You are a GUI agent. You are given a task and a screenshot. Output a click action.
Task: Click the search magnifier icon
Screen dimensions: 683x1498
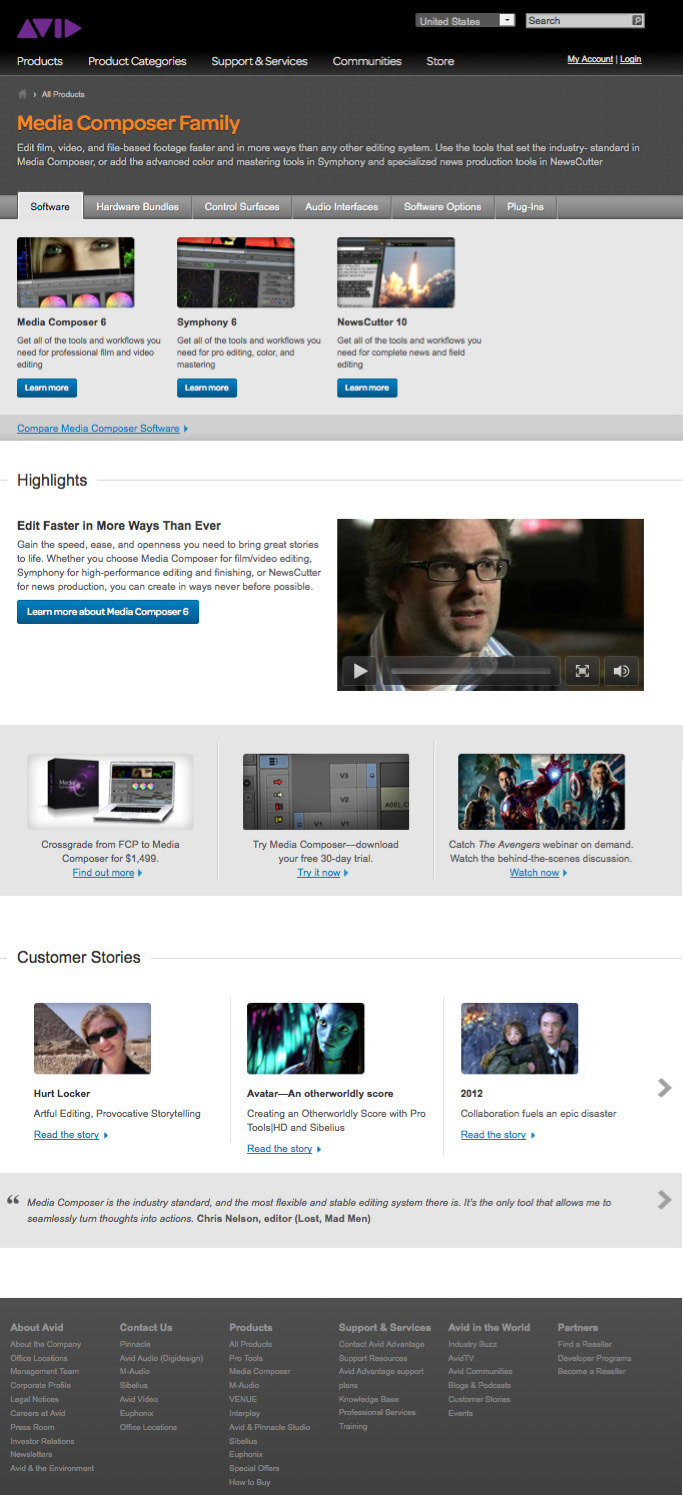click(x=636, y=20)
